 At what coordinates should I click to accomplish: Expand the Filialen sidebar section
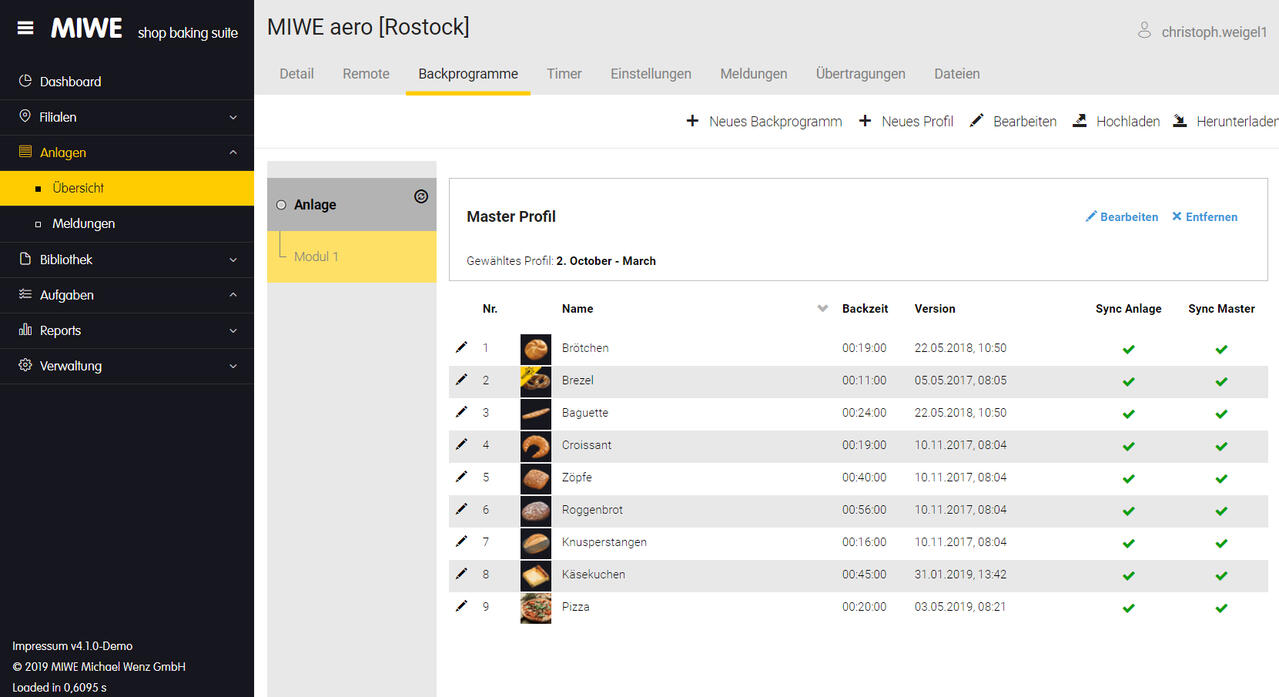pos(233,117)
